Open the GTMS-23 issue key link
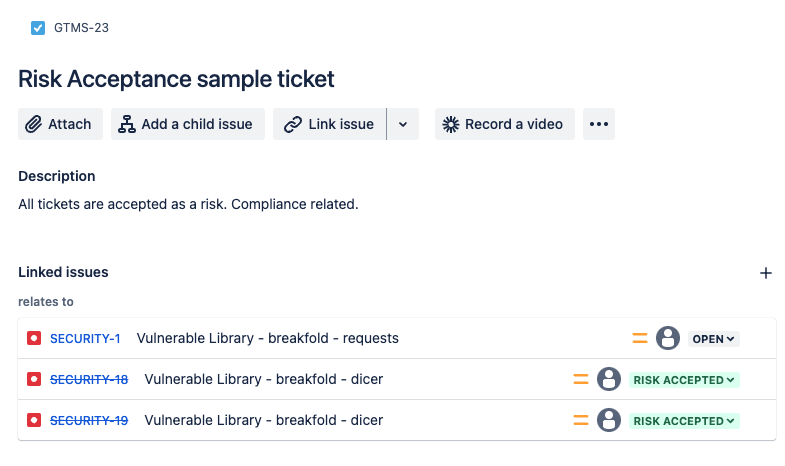 tap(81, 28)
